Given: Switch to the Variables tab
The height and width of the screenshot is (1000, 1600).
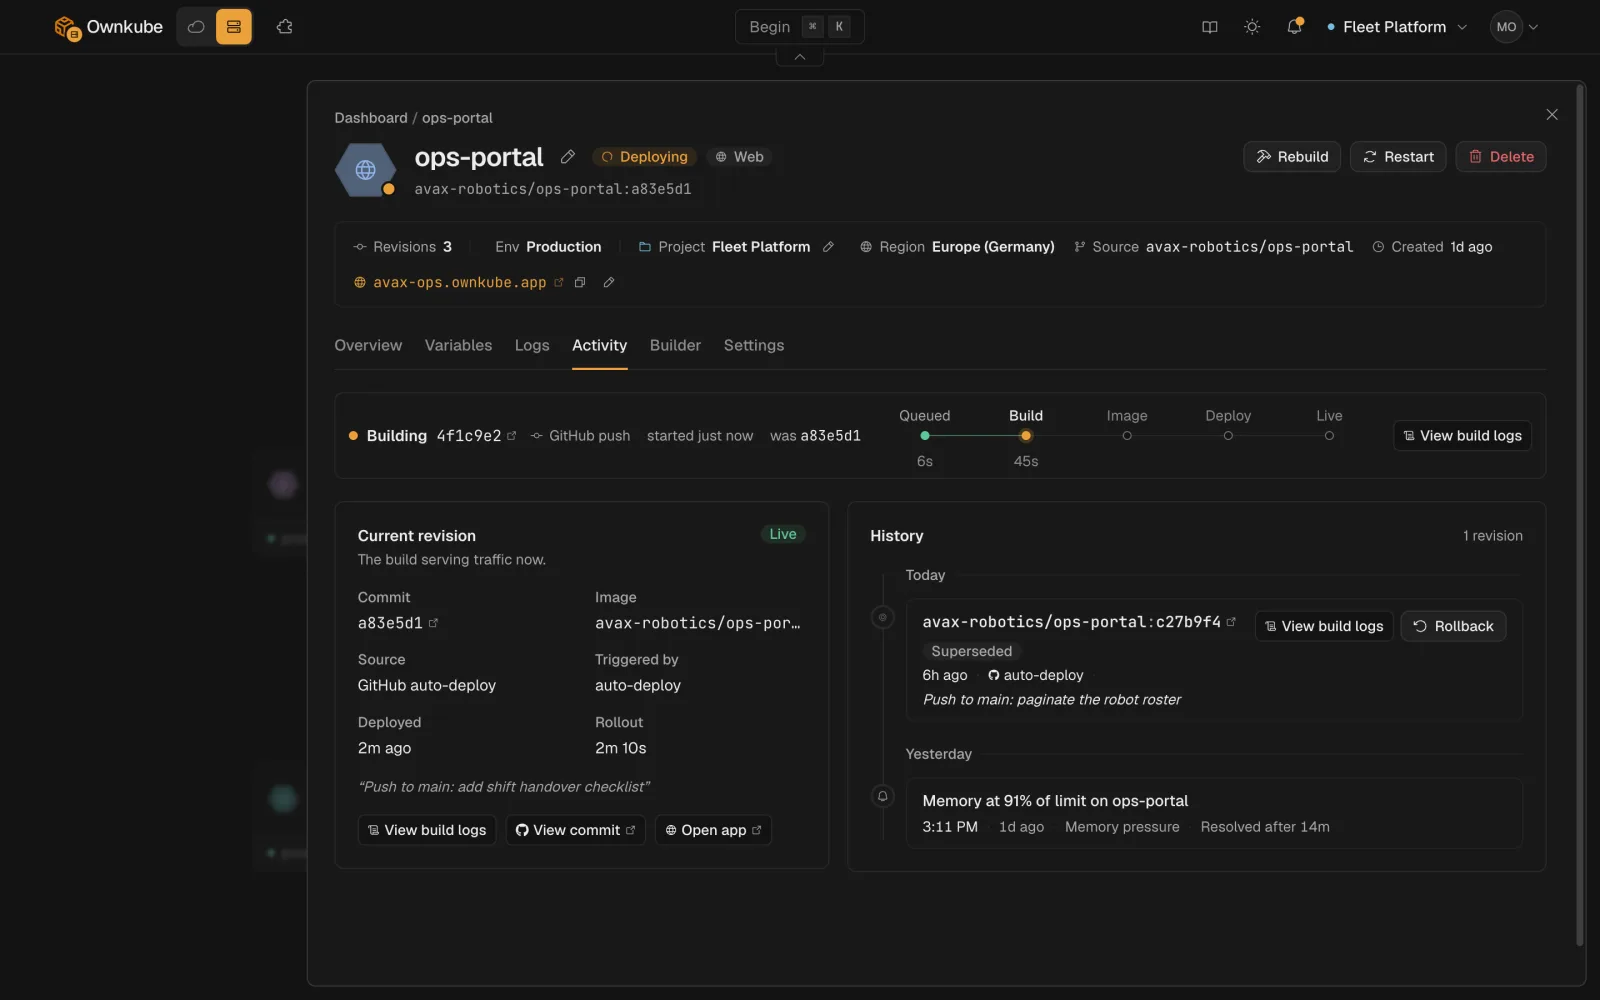Looking at the screenshot, I should (x=458, y=345).
